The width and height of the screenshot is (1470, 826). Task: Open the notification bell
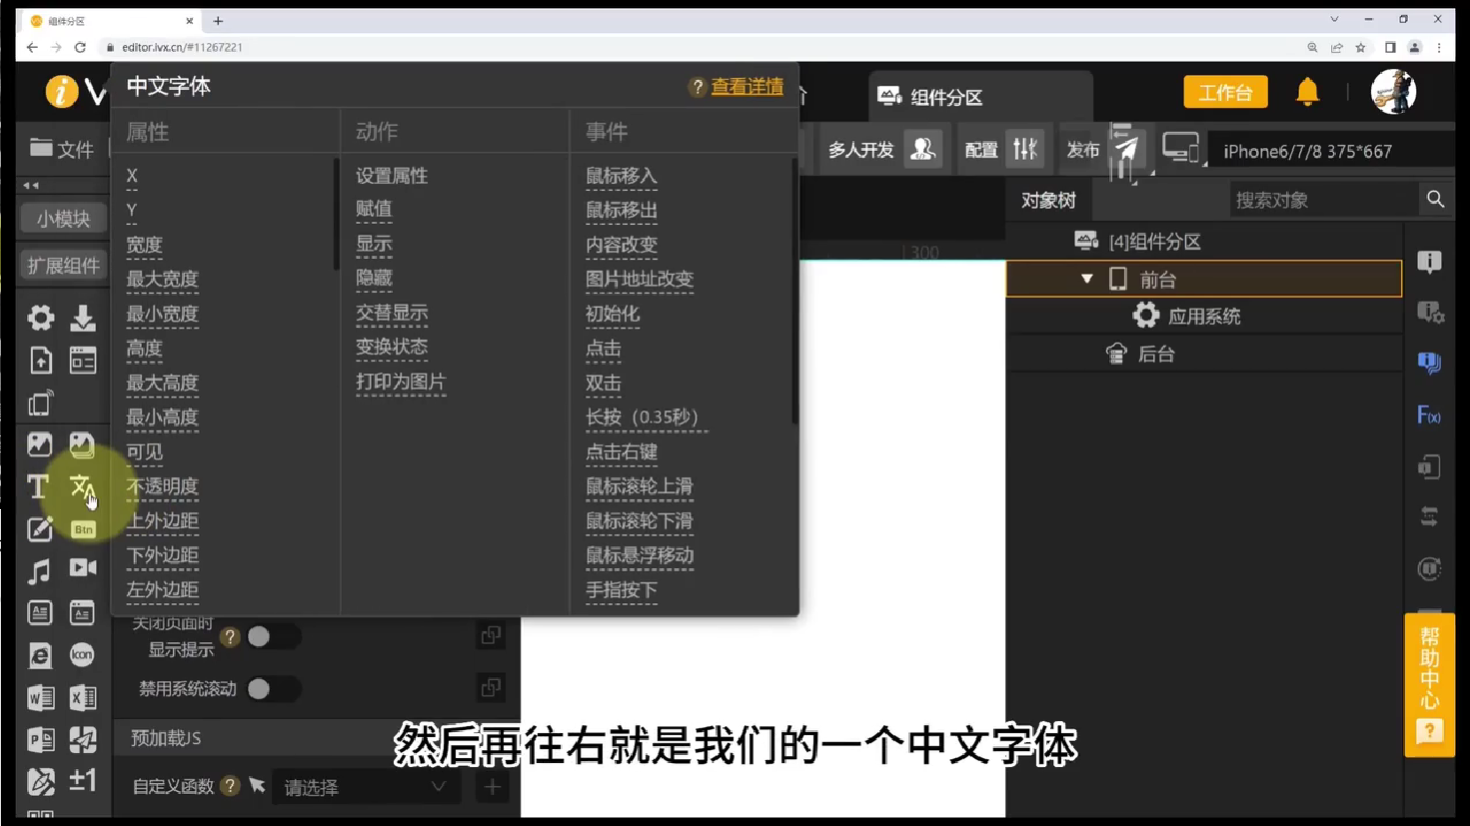tap(1307, 92)
